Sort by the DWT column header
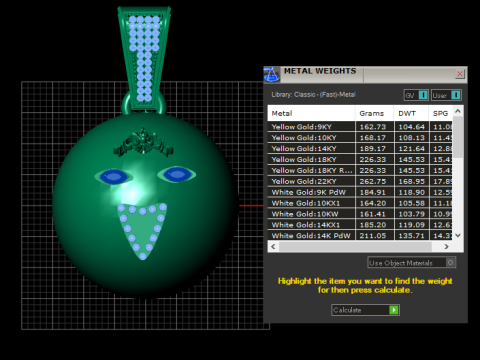 pyautogui.click(x=411, y=113)
